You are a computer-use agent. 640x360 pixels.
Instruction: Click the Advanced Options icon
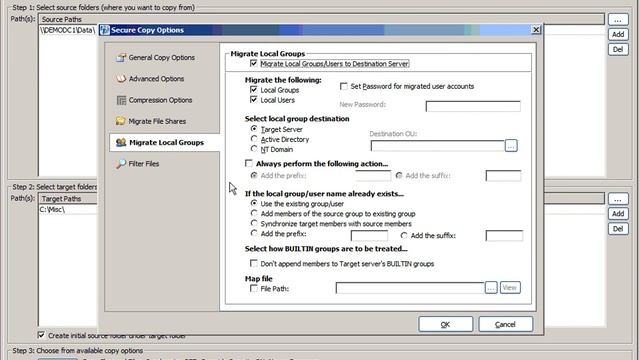click(x=121, y=79)
